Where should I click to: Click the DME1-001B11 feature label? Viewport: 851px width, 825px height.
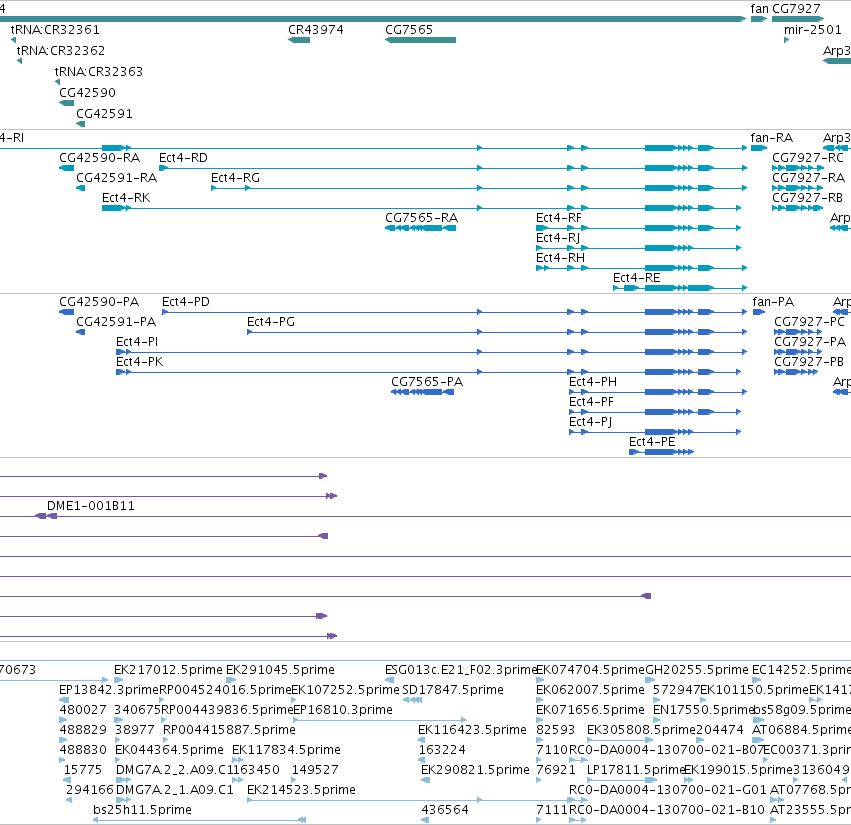coord(91,506)
